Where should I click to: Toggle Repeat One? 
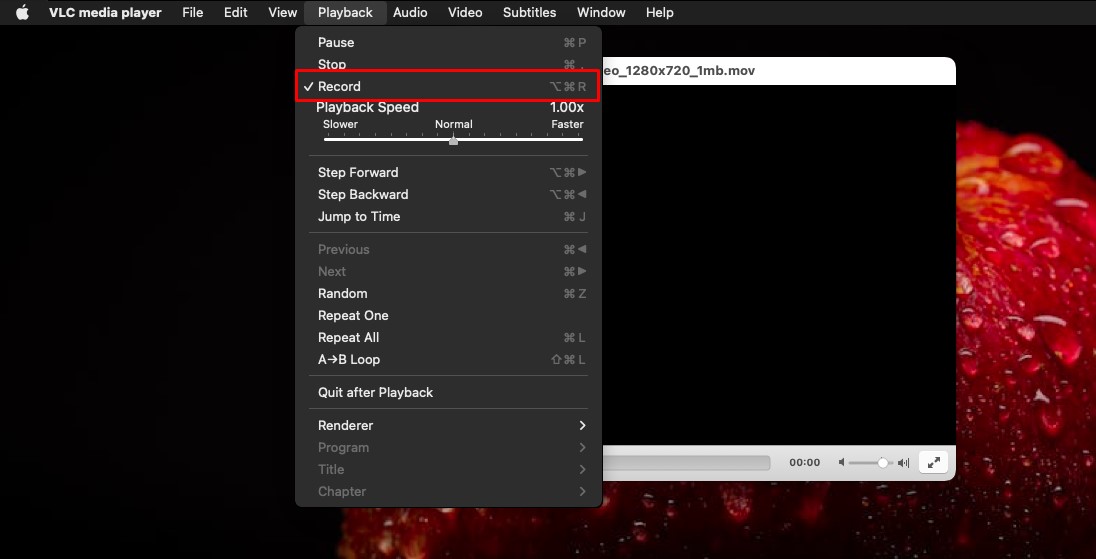[x=448, y=316]
